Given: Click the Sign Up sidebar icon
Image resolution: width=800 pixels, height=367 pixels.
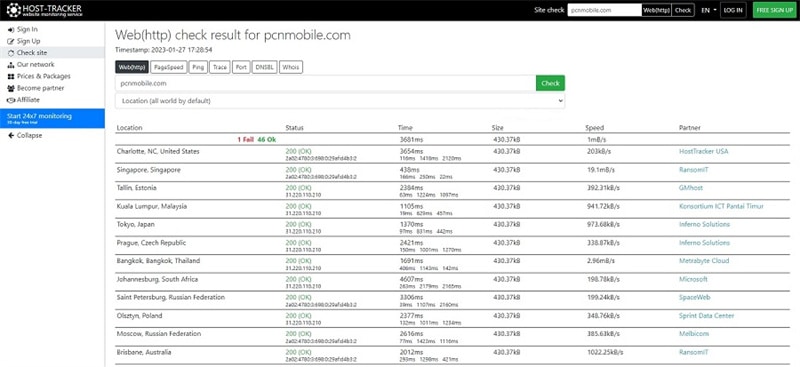Looking at the screenshot, I should point(11,41).
